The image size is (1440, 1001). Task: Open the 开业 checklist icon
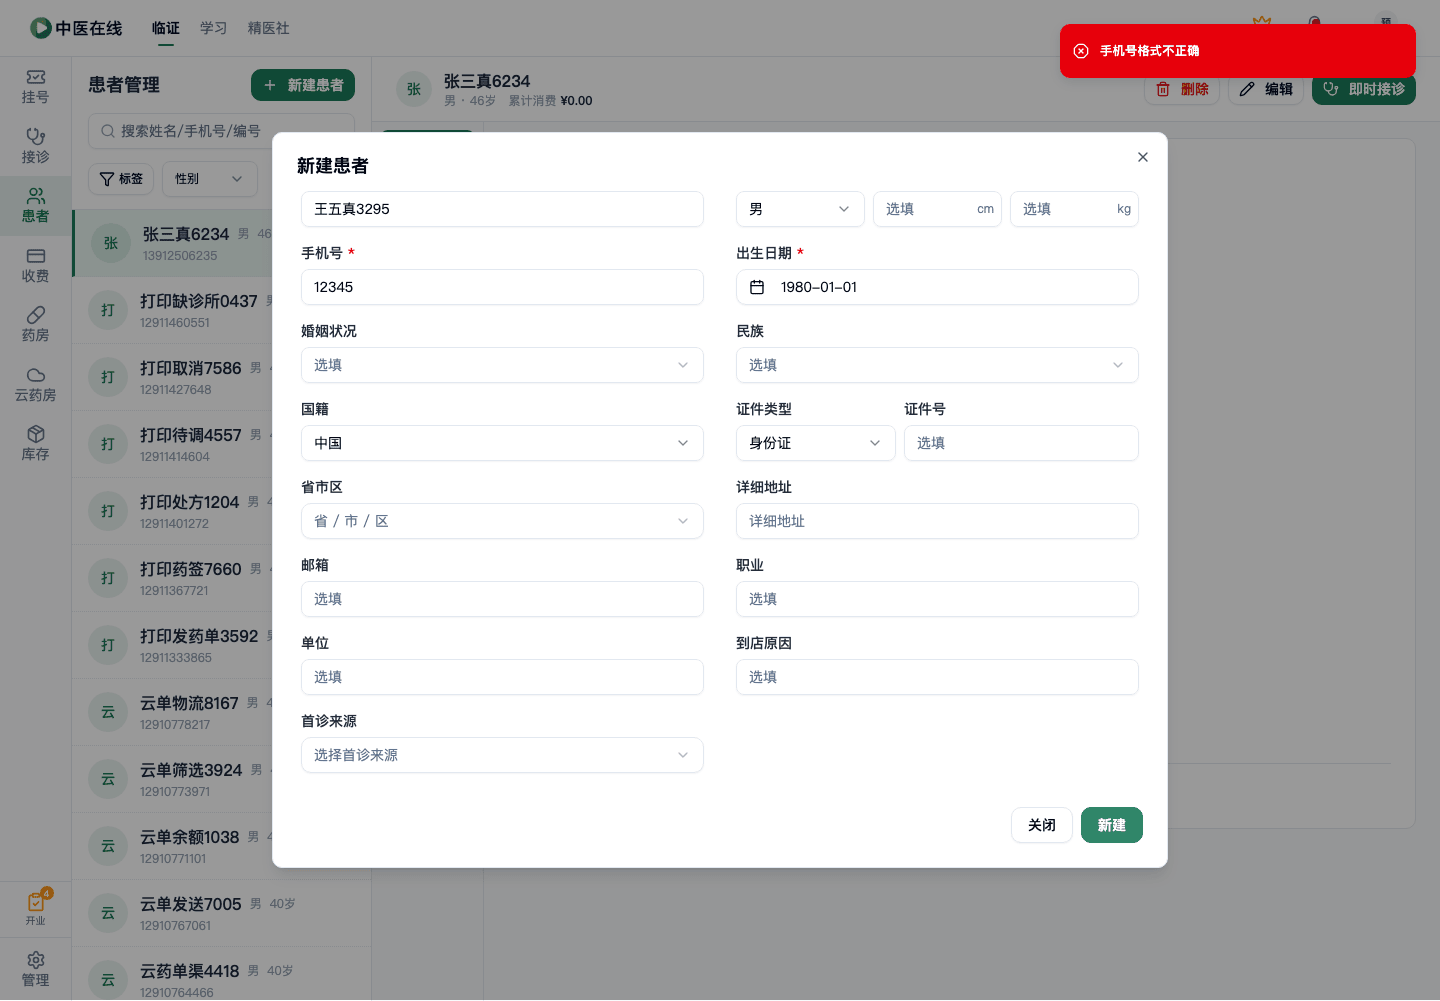point(35,908)
